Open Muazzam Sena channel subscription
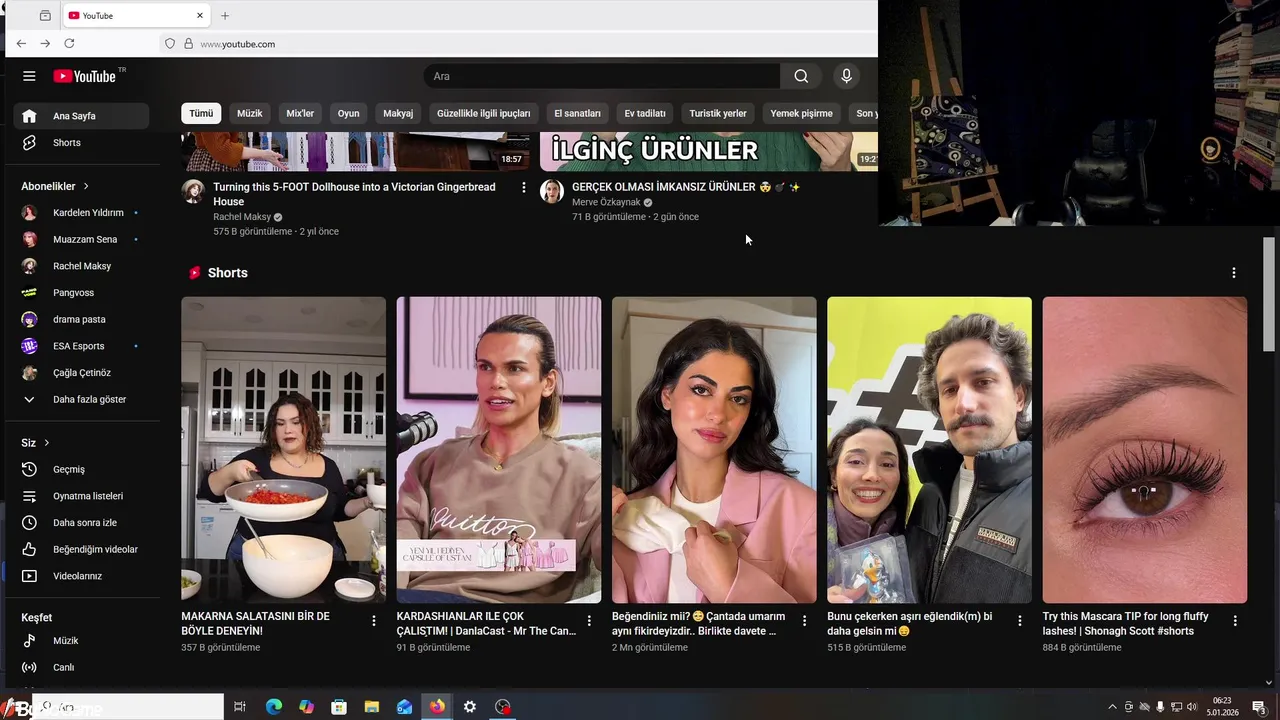This screenshot has width=1280, height=720. pos(81,239)
